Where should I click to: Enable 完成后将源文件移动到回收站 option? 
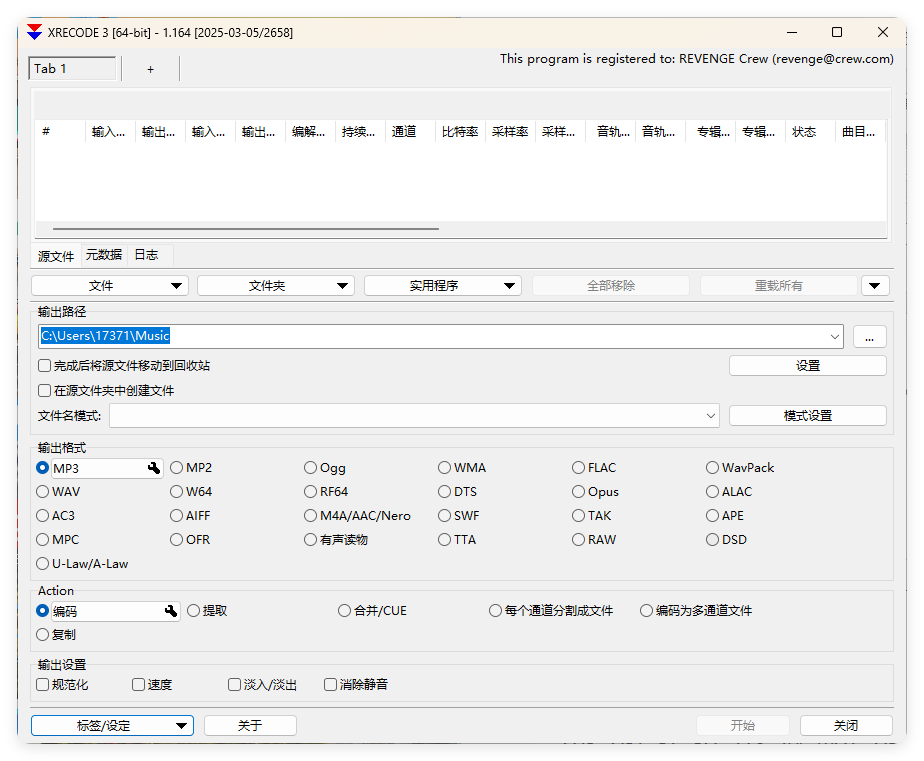click(44, 365)
